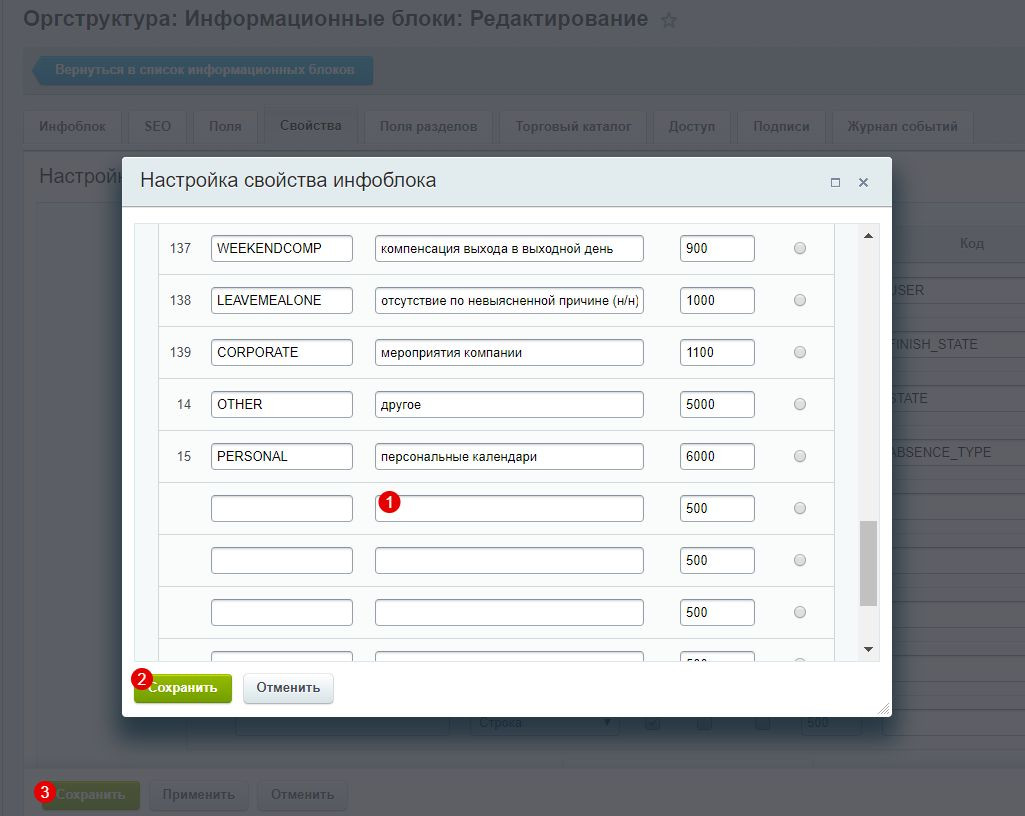Click ABSENCE_TYPE code in background table
This screenshot has width=1025, height=816.
coord(942,452)
